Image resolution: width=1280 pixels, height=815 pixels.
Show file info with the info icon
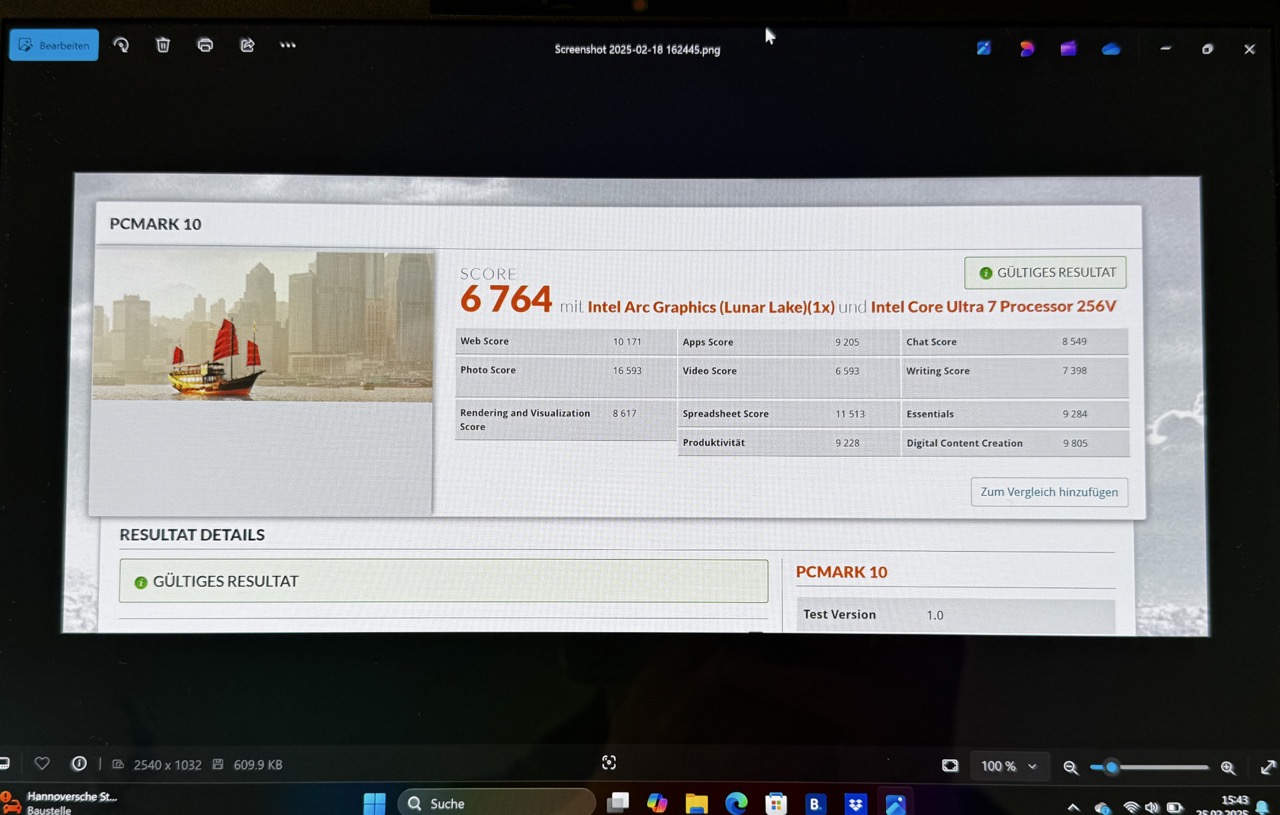[79, 764]
